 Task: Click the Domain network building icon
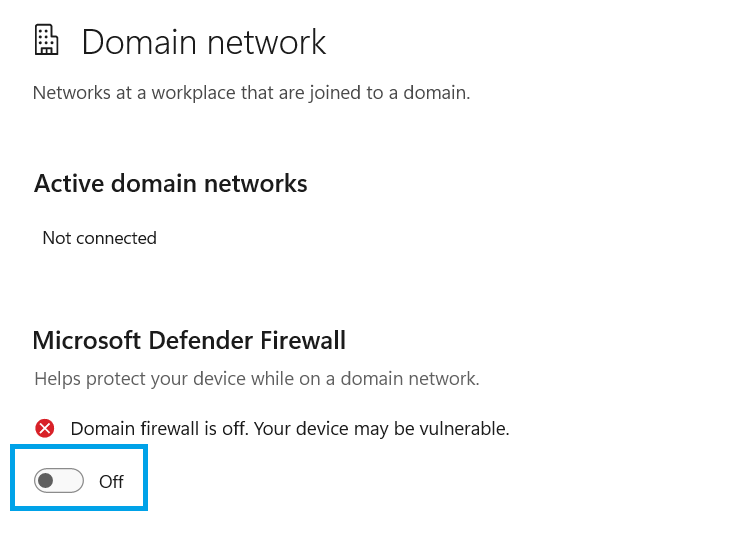click(x=45, y=41)
